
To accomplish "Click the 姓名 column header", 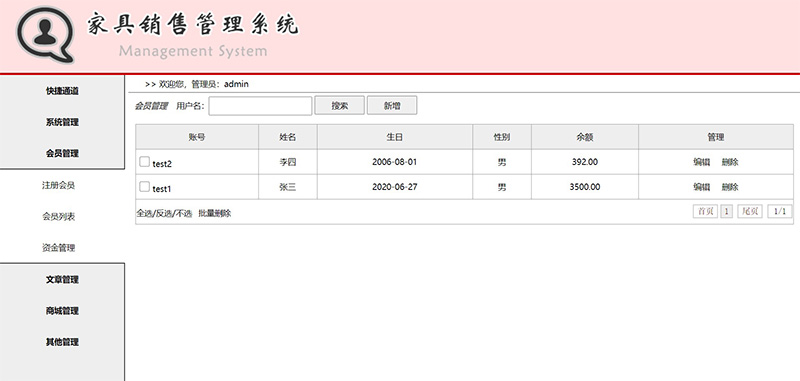I will click(x=288, y=137).
